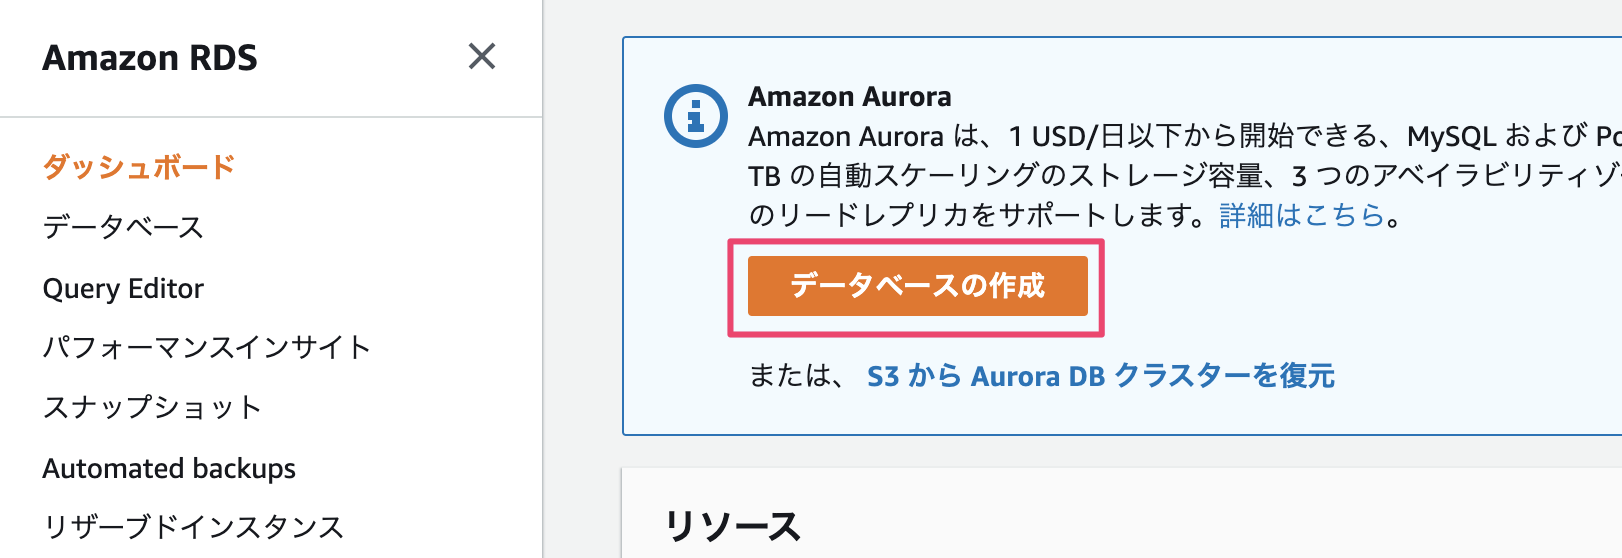Viewport: 1622px width, 558px height.
Task: Open Query Editor from the sidebar
Action: tap(123, 288)
